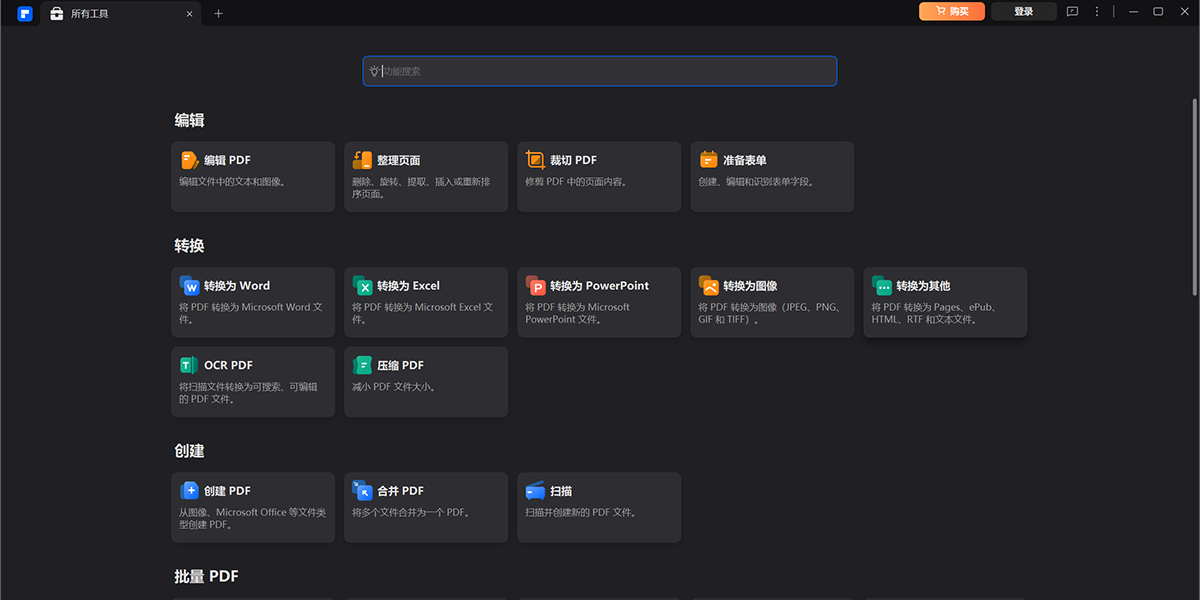
Task: Click the 转换为 PowerPoint icon
Action: (x=536, y=286)
